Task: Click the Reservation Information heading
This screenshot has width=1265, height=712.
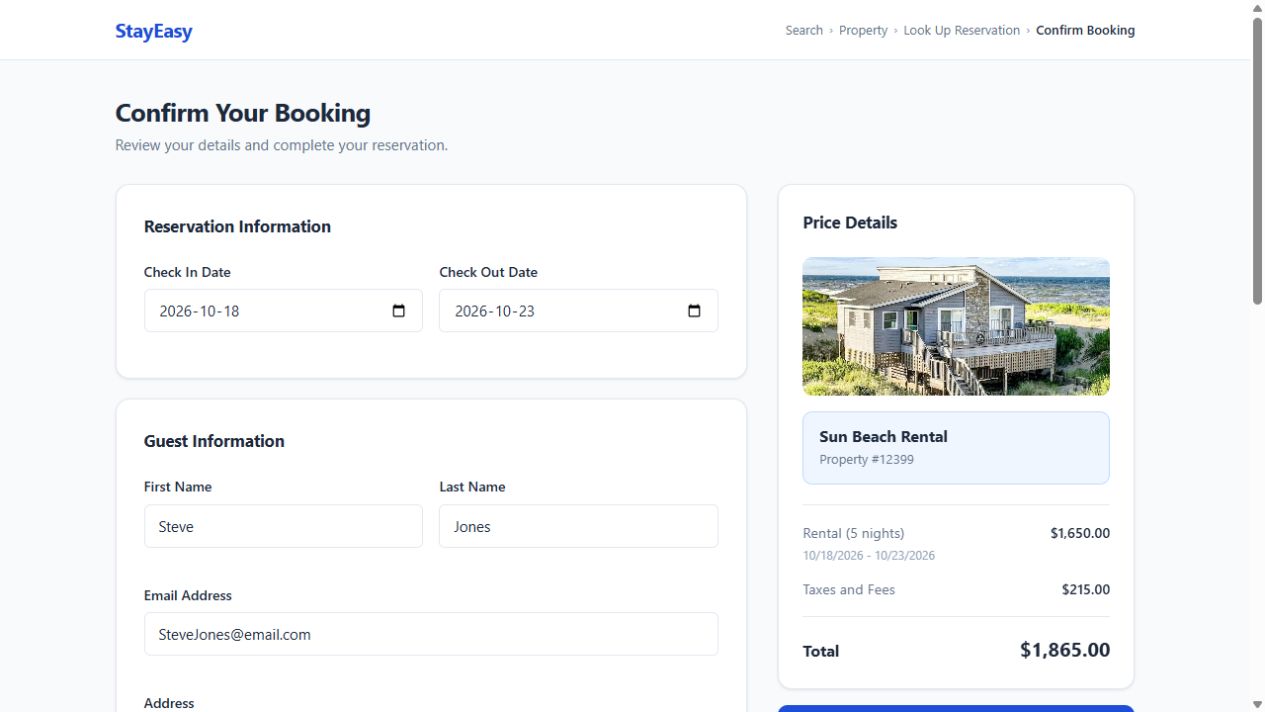Action: 237,226
